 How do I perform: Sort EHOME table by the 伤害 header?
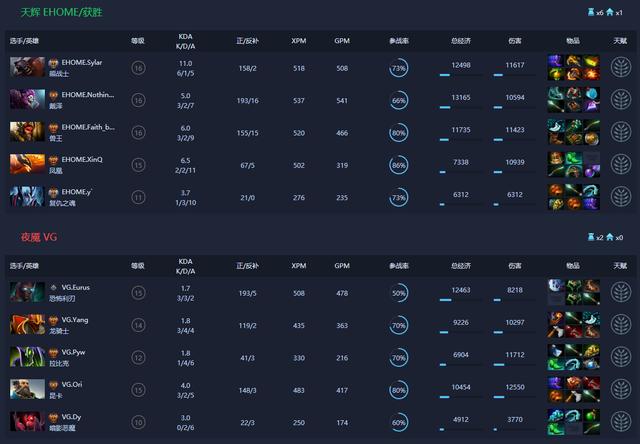pyautogui.click(x=515, y=41)
